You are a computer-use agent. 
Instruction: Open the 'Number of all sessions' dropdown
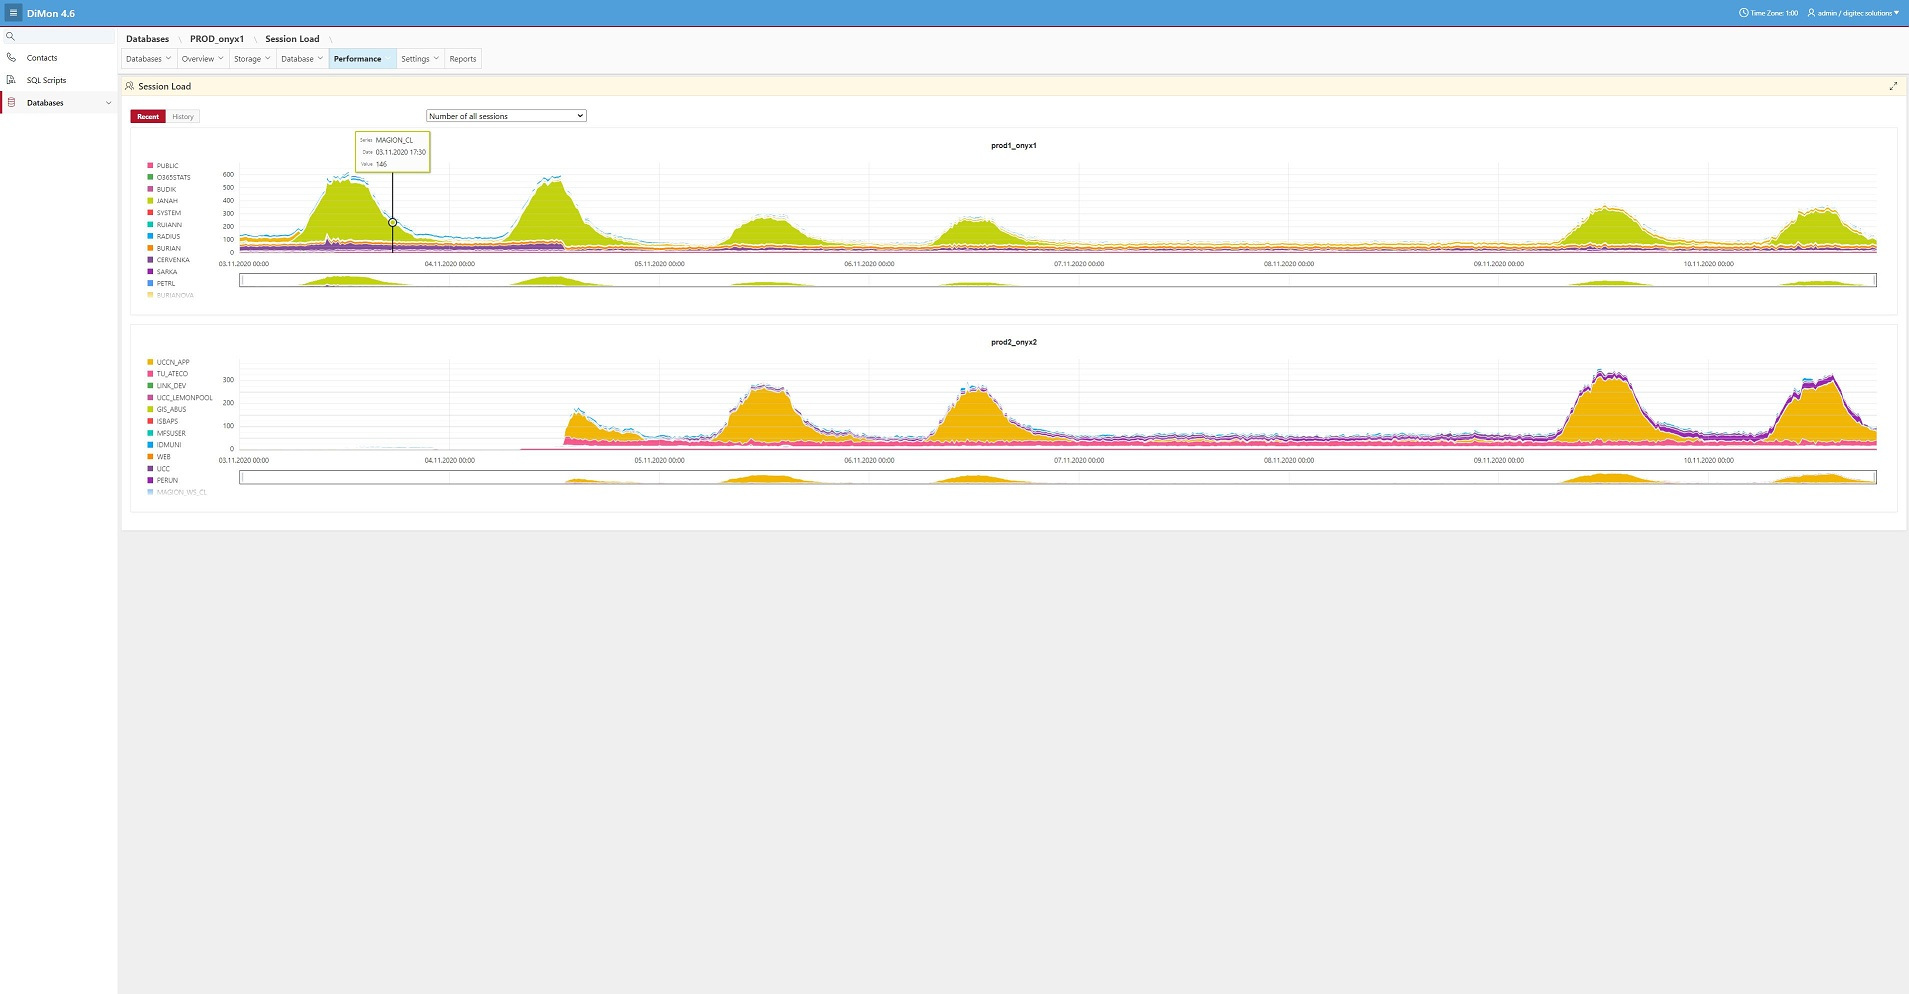click(x=506, y=116)
